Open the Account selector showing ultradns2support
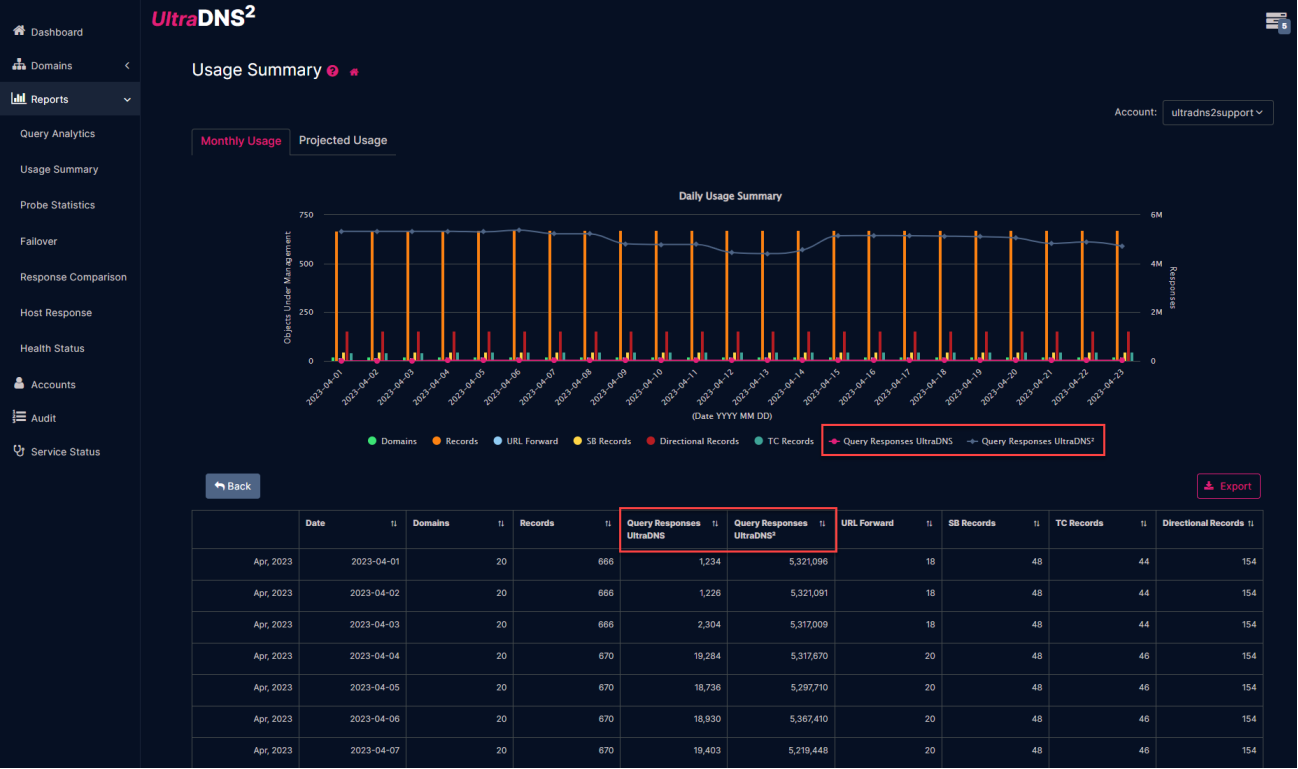This screenshot has width=1298, height=769. [x=1217, y=112]
